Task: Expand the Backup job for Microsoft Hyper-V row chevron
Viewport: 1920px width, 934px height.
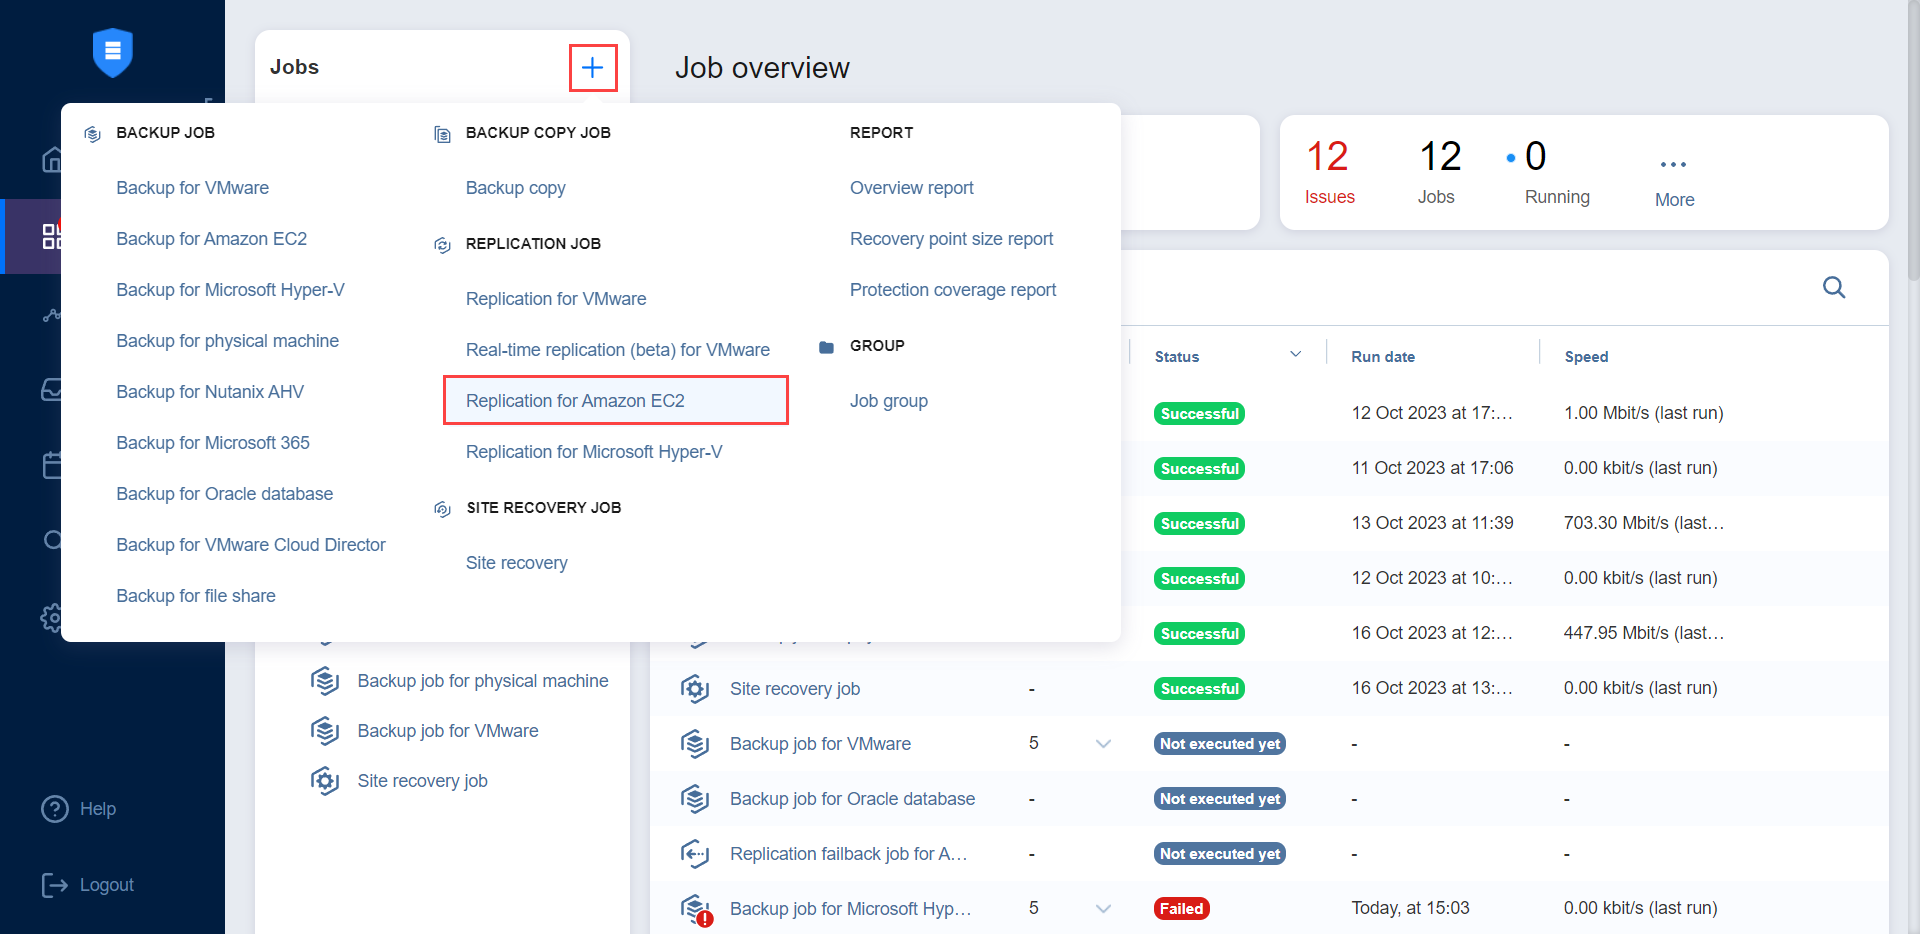Action: click(1103, 909)
